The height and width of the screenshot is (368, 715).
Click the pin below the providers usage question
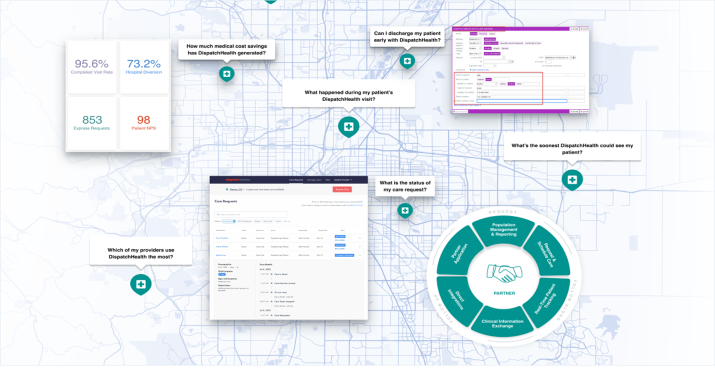(x=141, y=284)
